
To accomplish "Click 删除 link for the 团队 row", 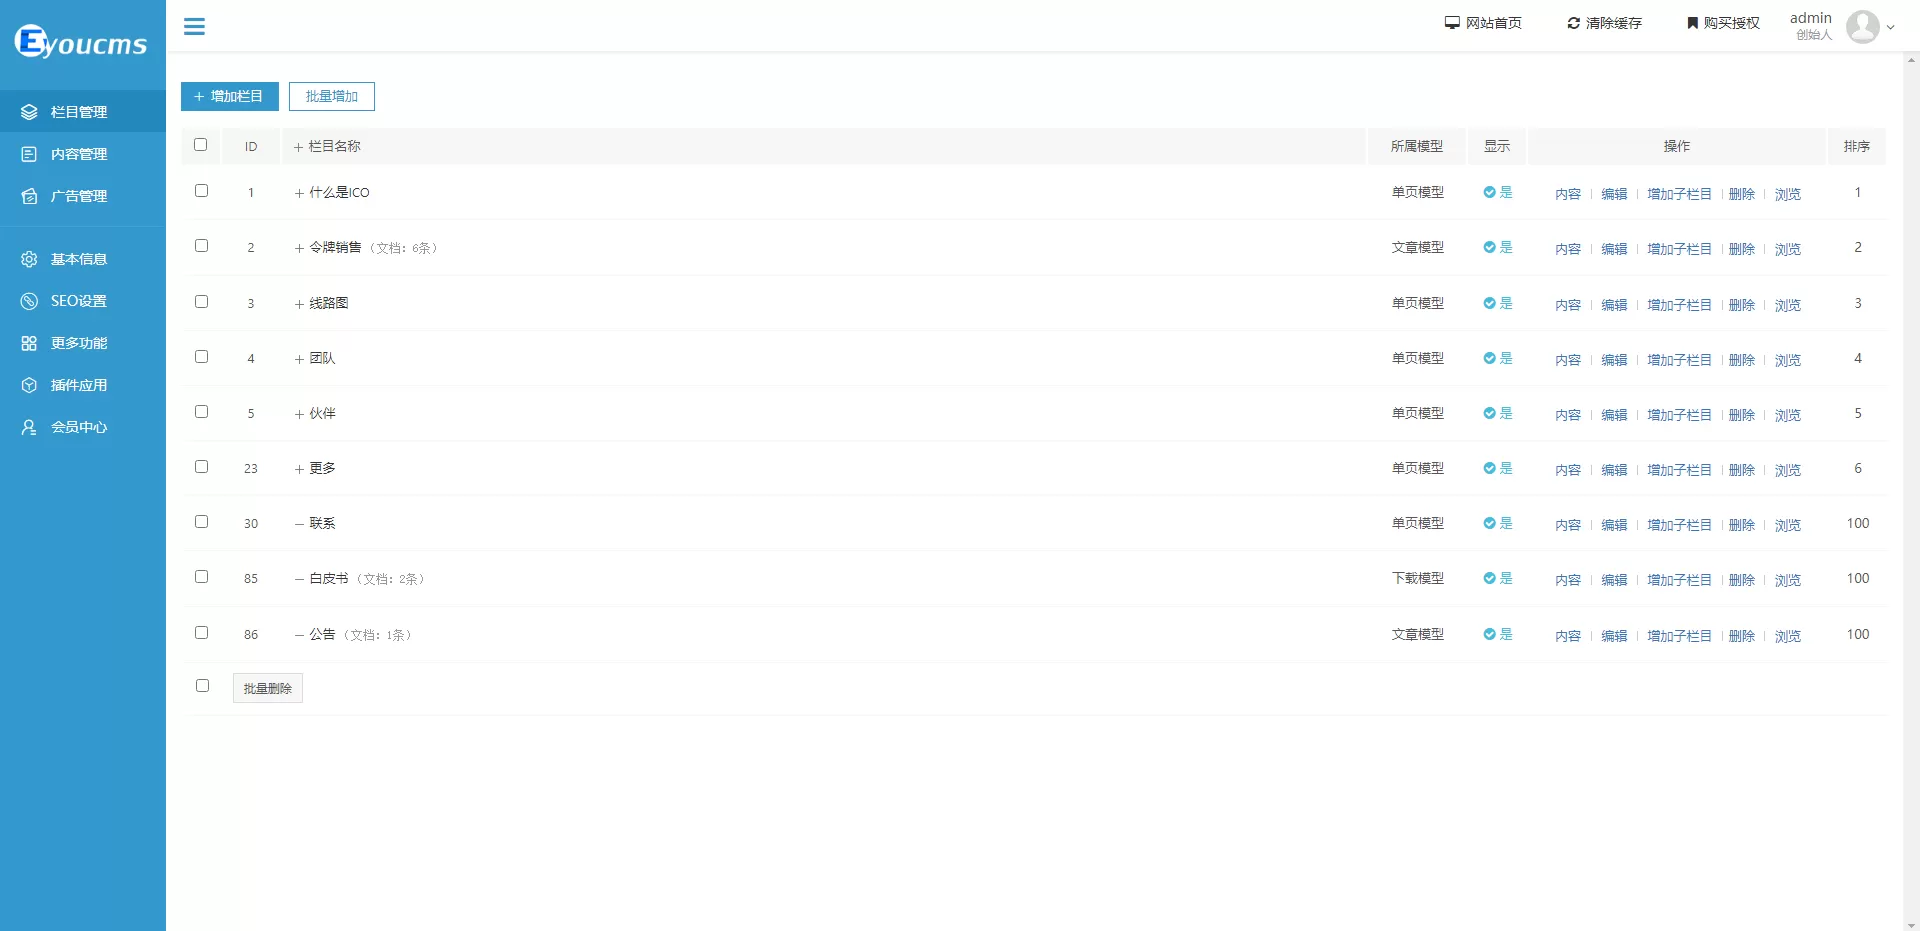I will tap(1741, 360).
